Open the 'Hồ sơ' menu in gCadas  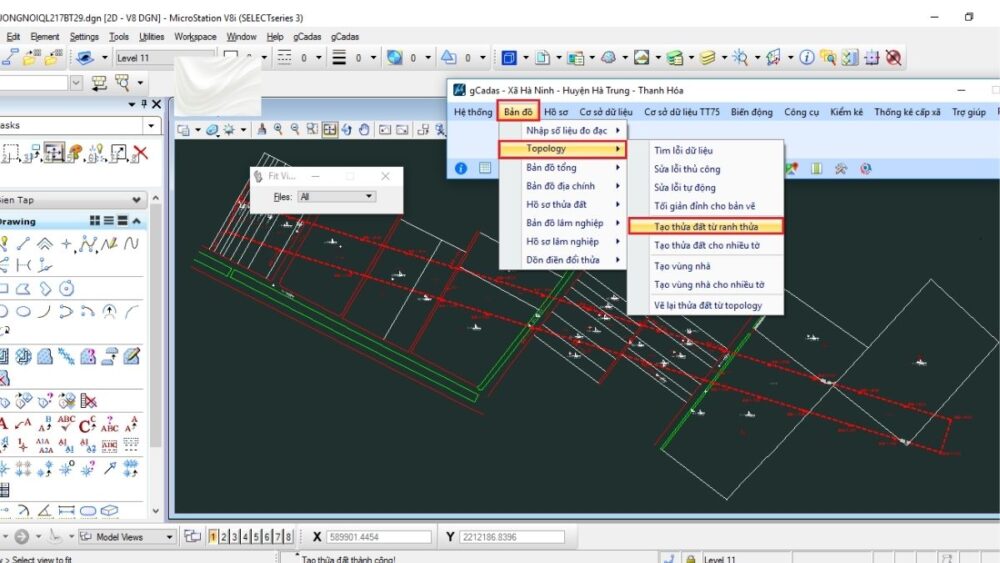556,112
